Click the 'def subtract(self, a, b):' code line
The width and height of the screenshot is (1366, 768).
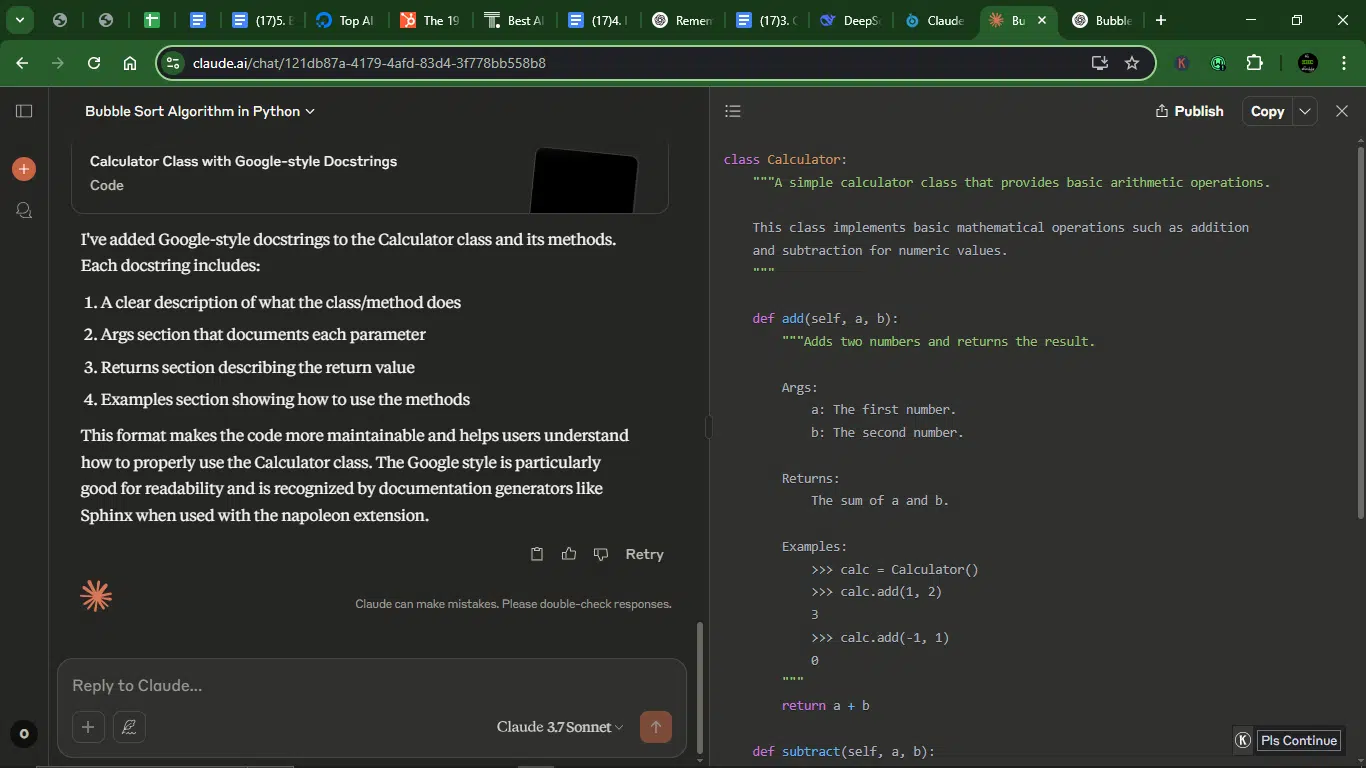(843, 751)
